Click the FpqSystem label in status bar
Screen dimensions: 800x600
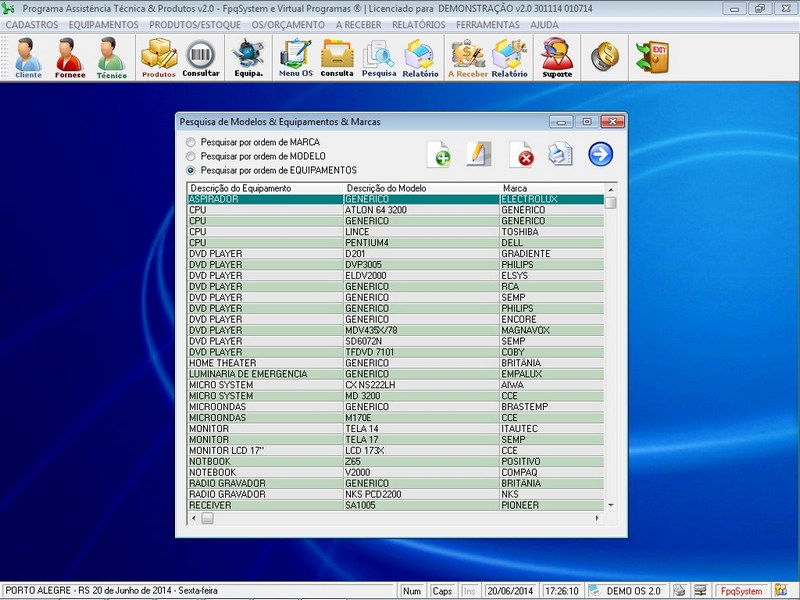(x=741, y=591)
